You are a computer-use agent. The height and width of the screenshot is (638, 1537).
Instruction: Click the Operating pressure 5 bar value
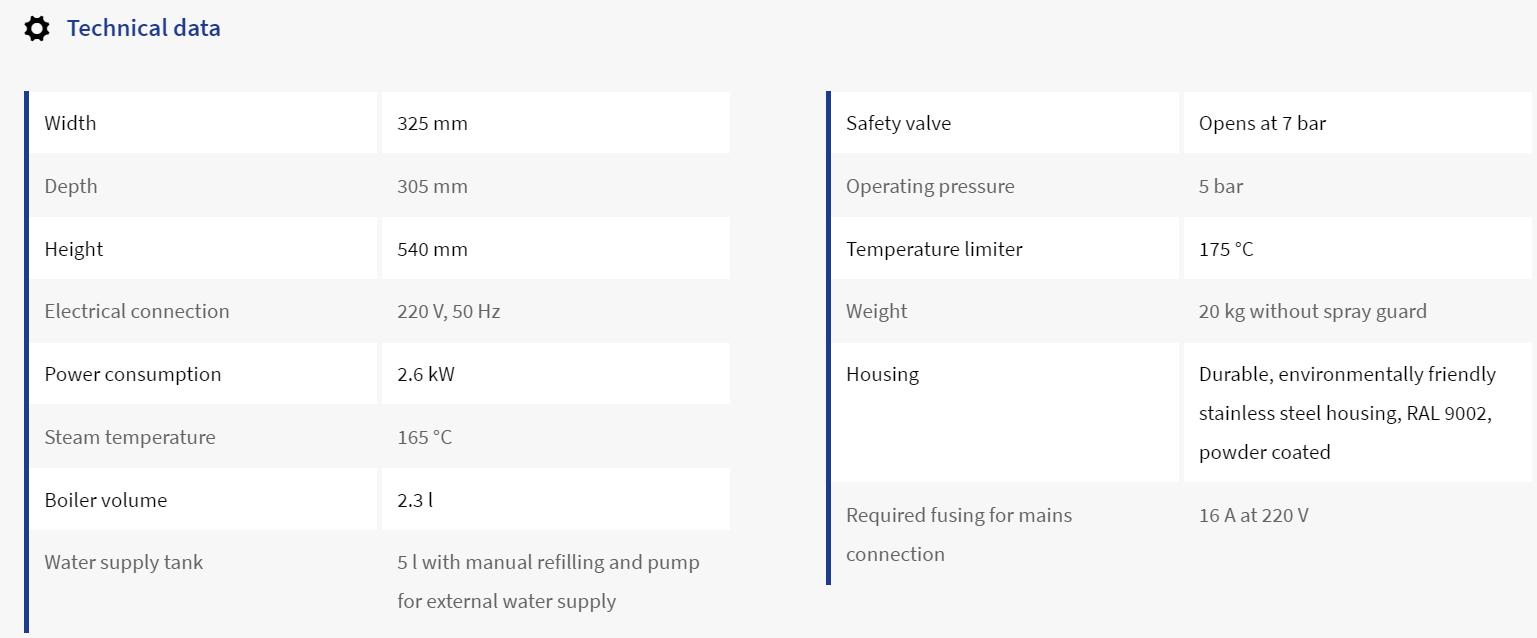click(x=1221, y=186)
